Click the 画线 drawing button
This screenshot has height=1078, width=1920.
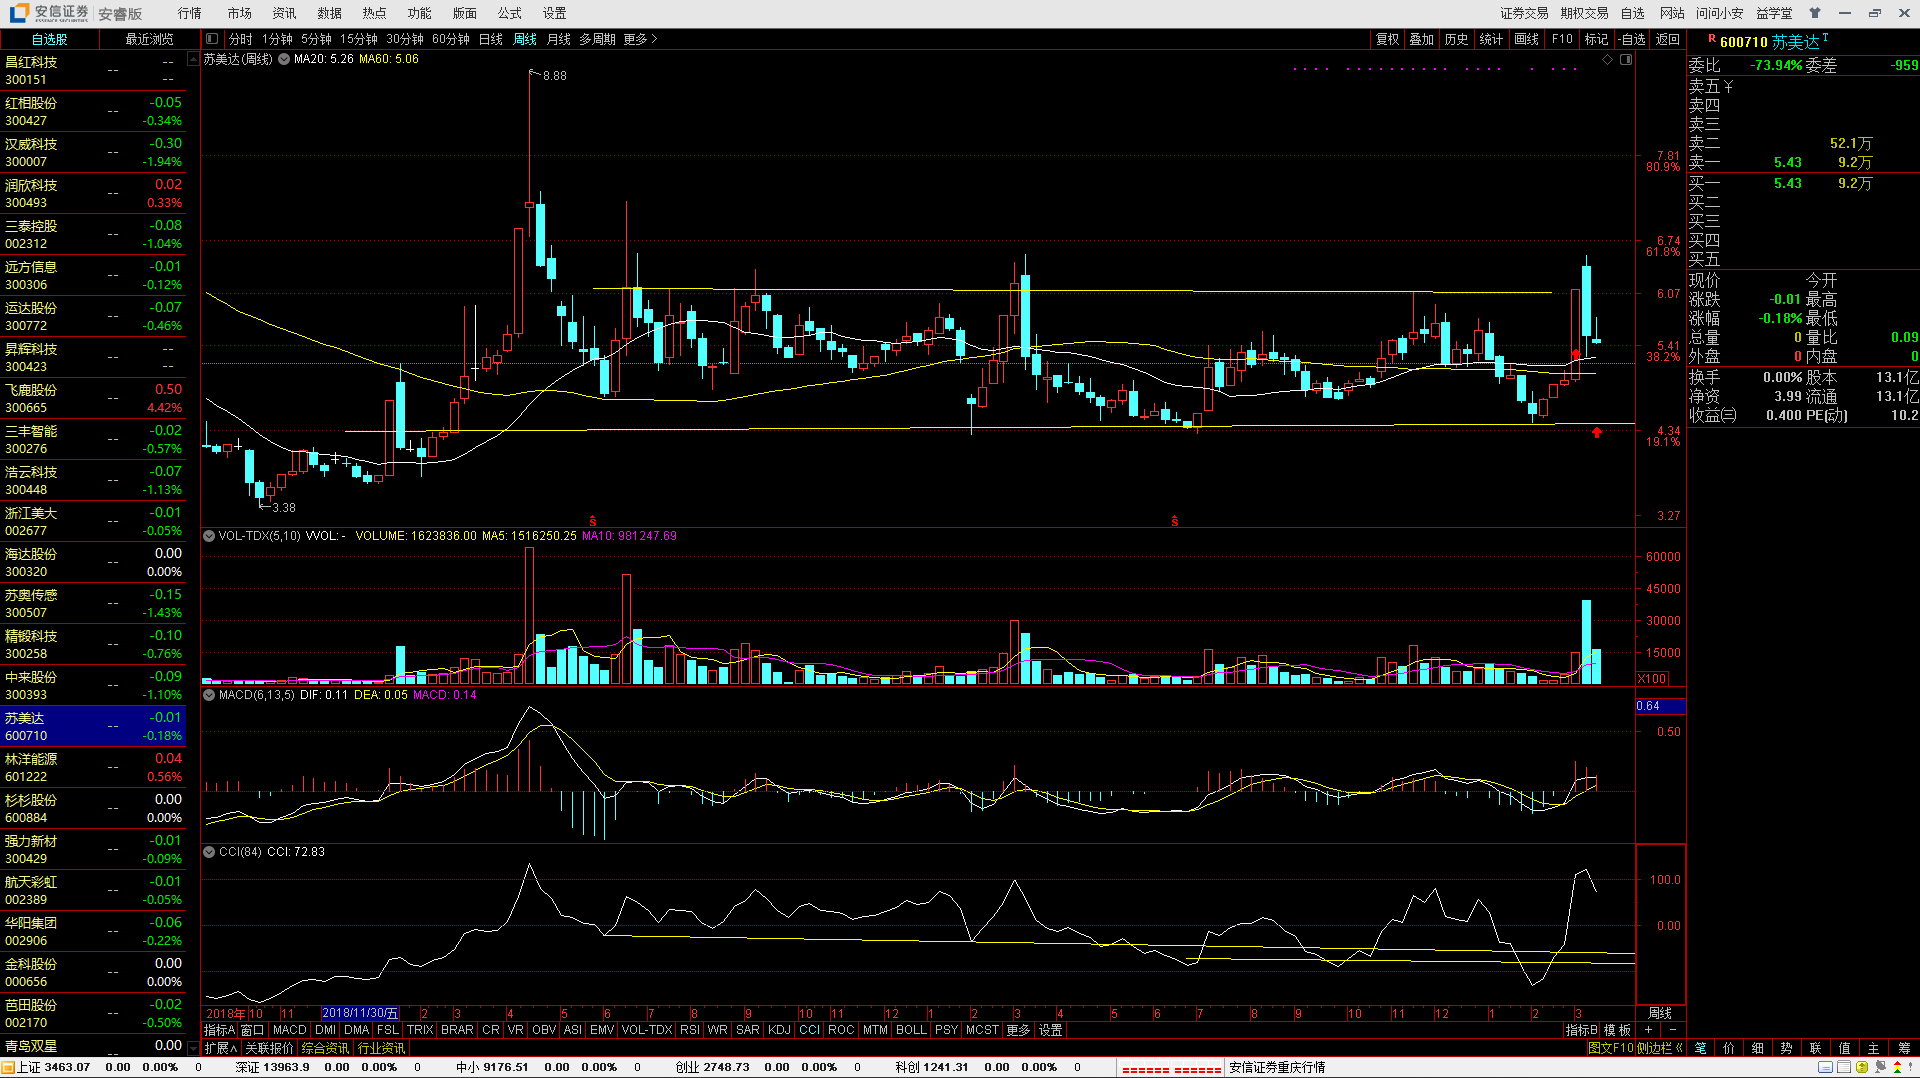(x=1527, y=39)
